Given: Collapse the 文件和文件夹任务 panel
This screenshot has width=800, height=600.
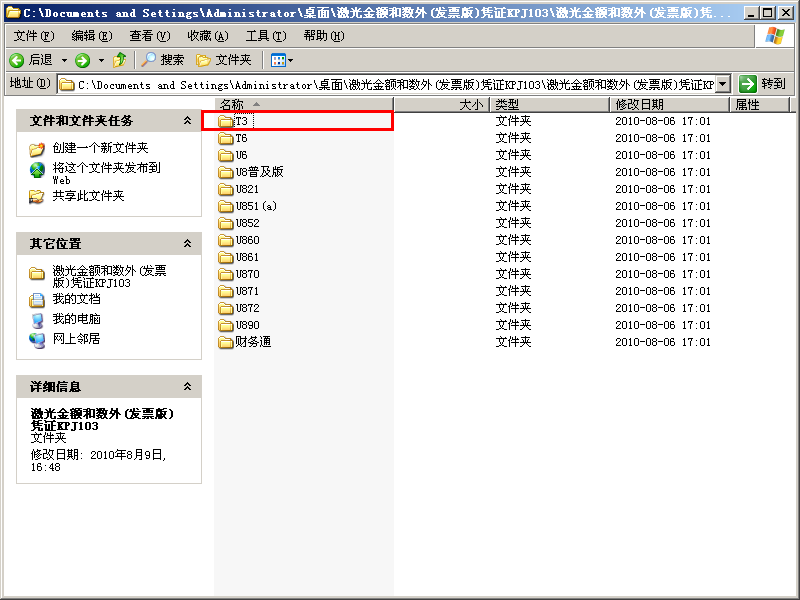Looking at the screenshot, I should [187, 120].
